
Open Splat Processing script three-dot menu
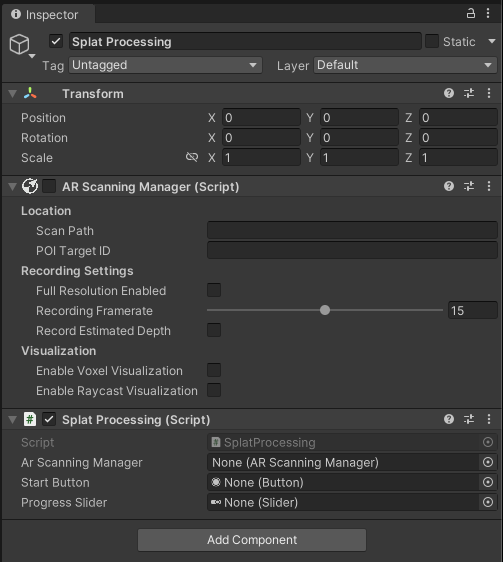(x=489, y=419)
